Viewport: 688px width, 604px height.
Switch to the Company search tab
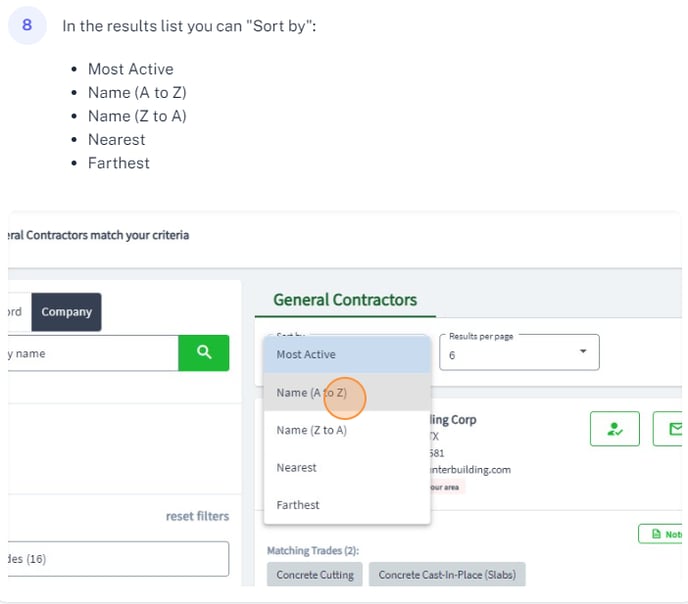(66, 312)
